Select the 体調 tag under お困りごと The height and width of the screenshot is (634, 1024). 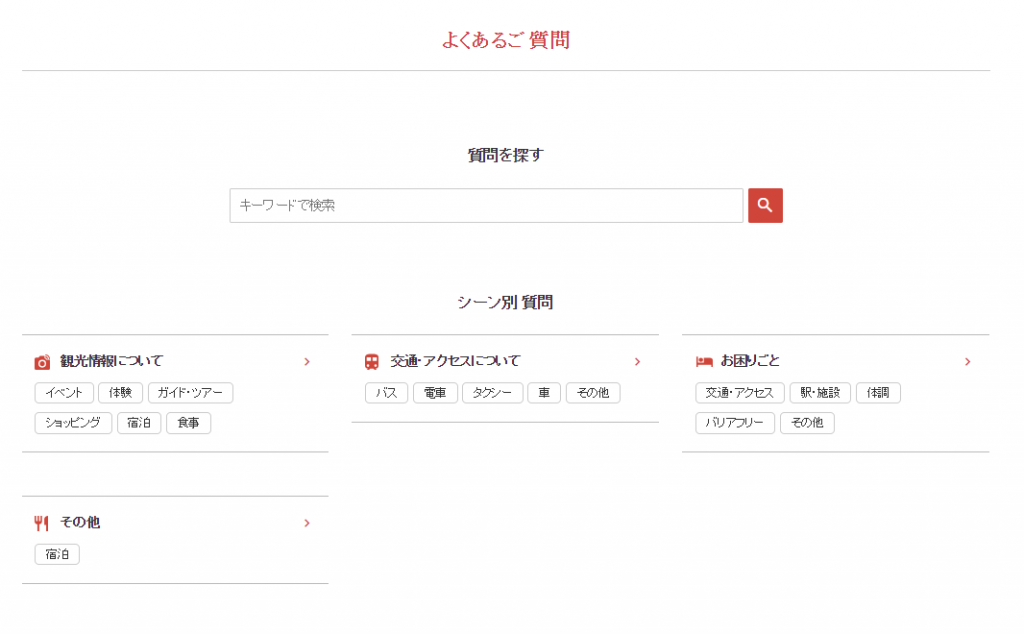click(x=878, y=393)
